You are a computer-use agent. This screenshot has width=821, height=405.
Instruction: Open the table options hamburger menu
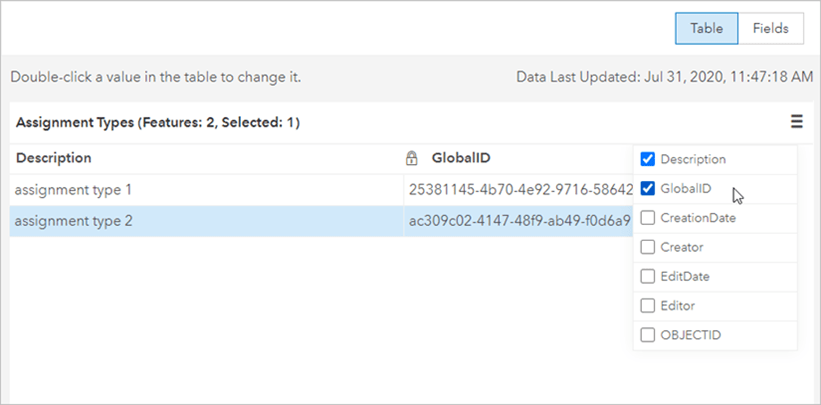[796, 122]
